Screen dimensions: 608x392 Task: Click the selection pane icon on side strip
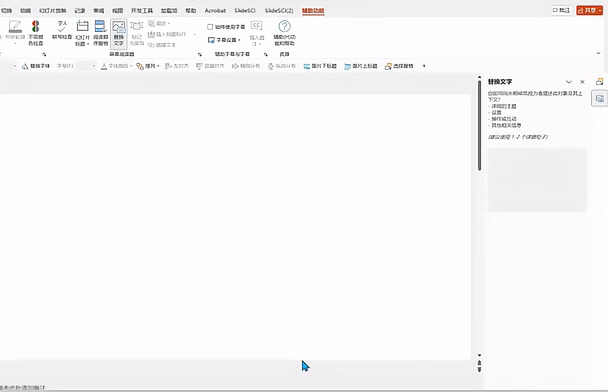pyautogui.click(x=599, y=81)
